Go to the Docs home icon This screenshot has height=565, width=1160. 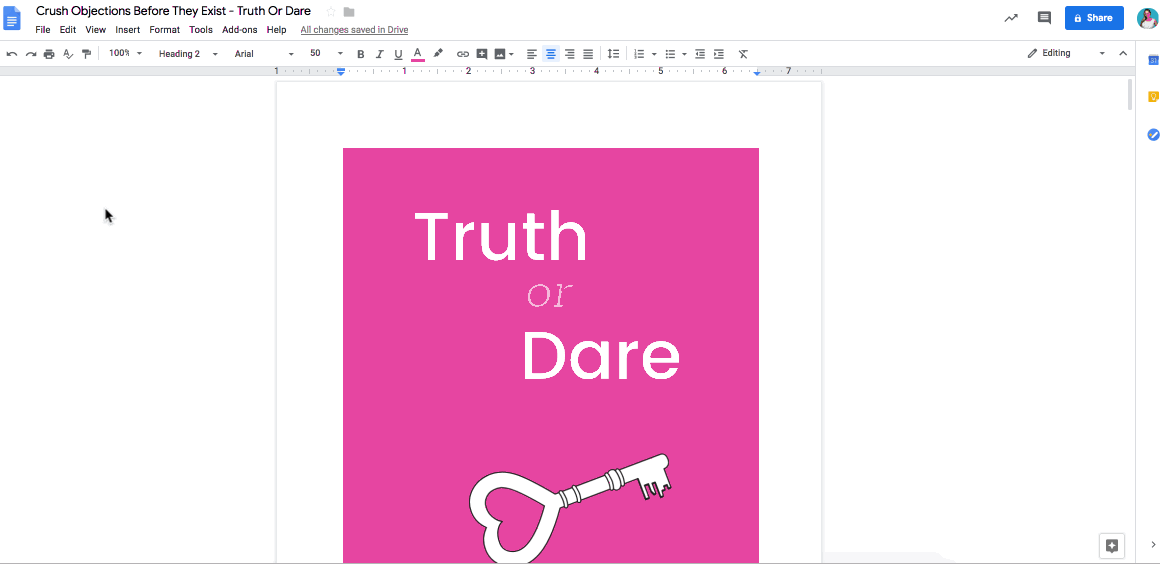pyautogui.click(x=13, y=17)
